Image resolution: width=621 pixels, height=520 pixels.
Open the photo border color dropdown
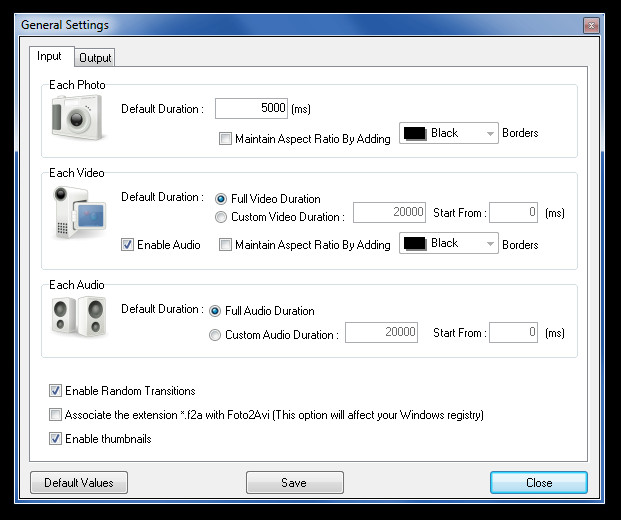pyautogui.click(x=449, y=133)
